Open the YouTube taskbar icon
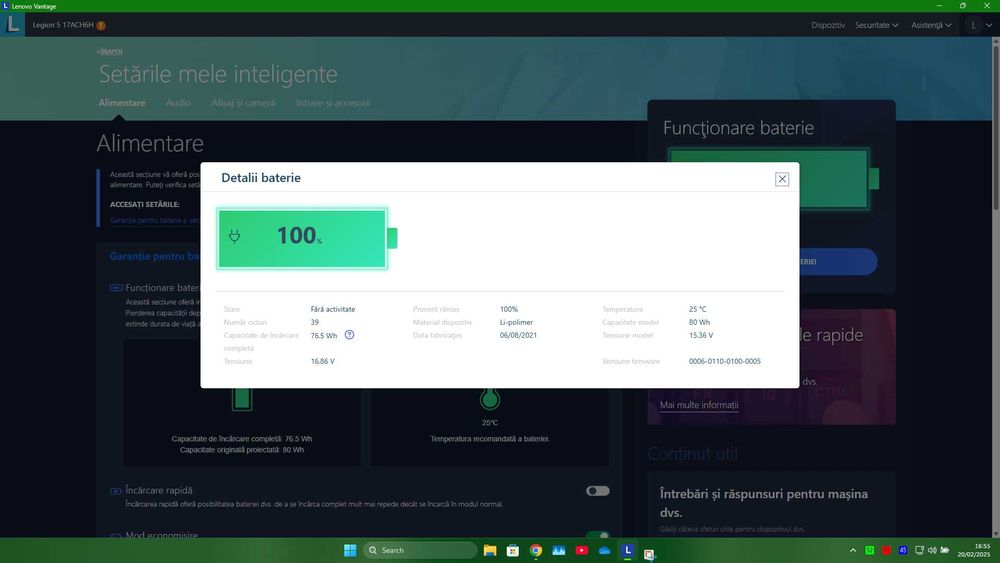 tap(582, 550)
